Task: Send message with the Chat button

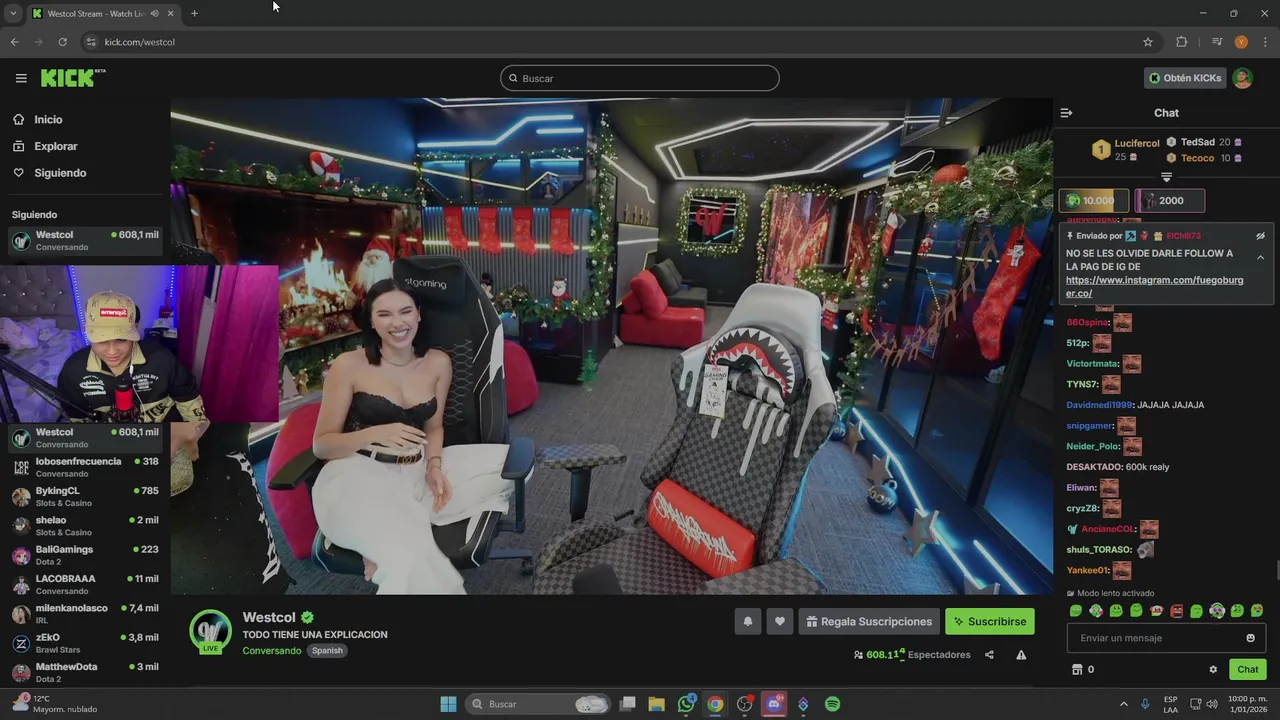Action: [1248, 670]
